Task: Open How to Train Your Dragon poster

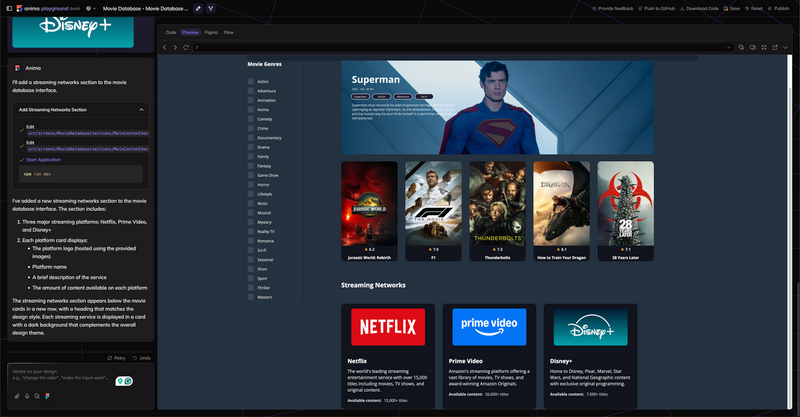Action: tap(561, 204)
